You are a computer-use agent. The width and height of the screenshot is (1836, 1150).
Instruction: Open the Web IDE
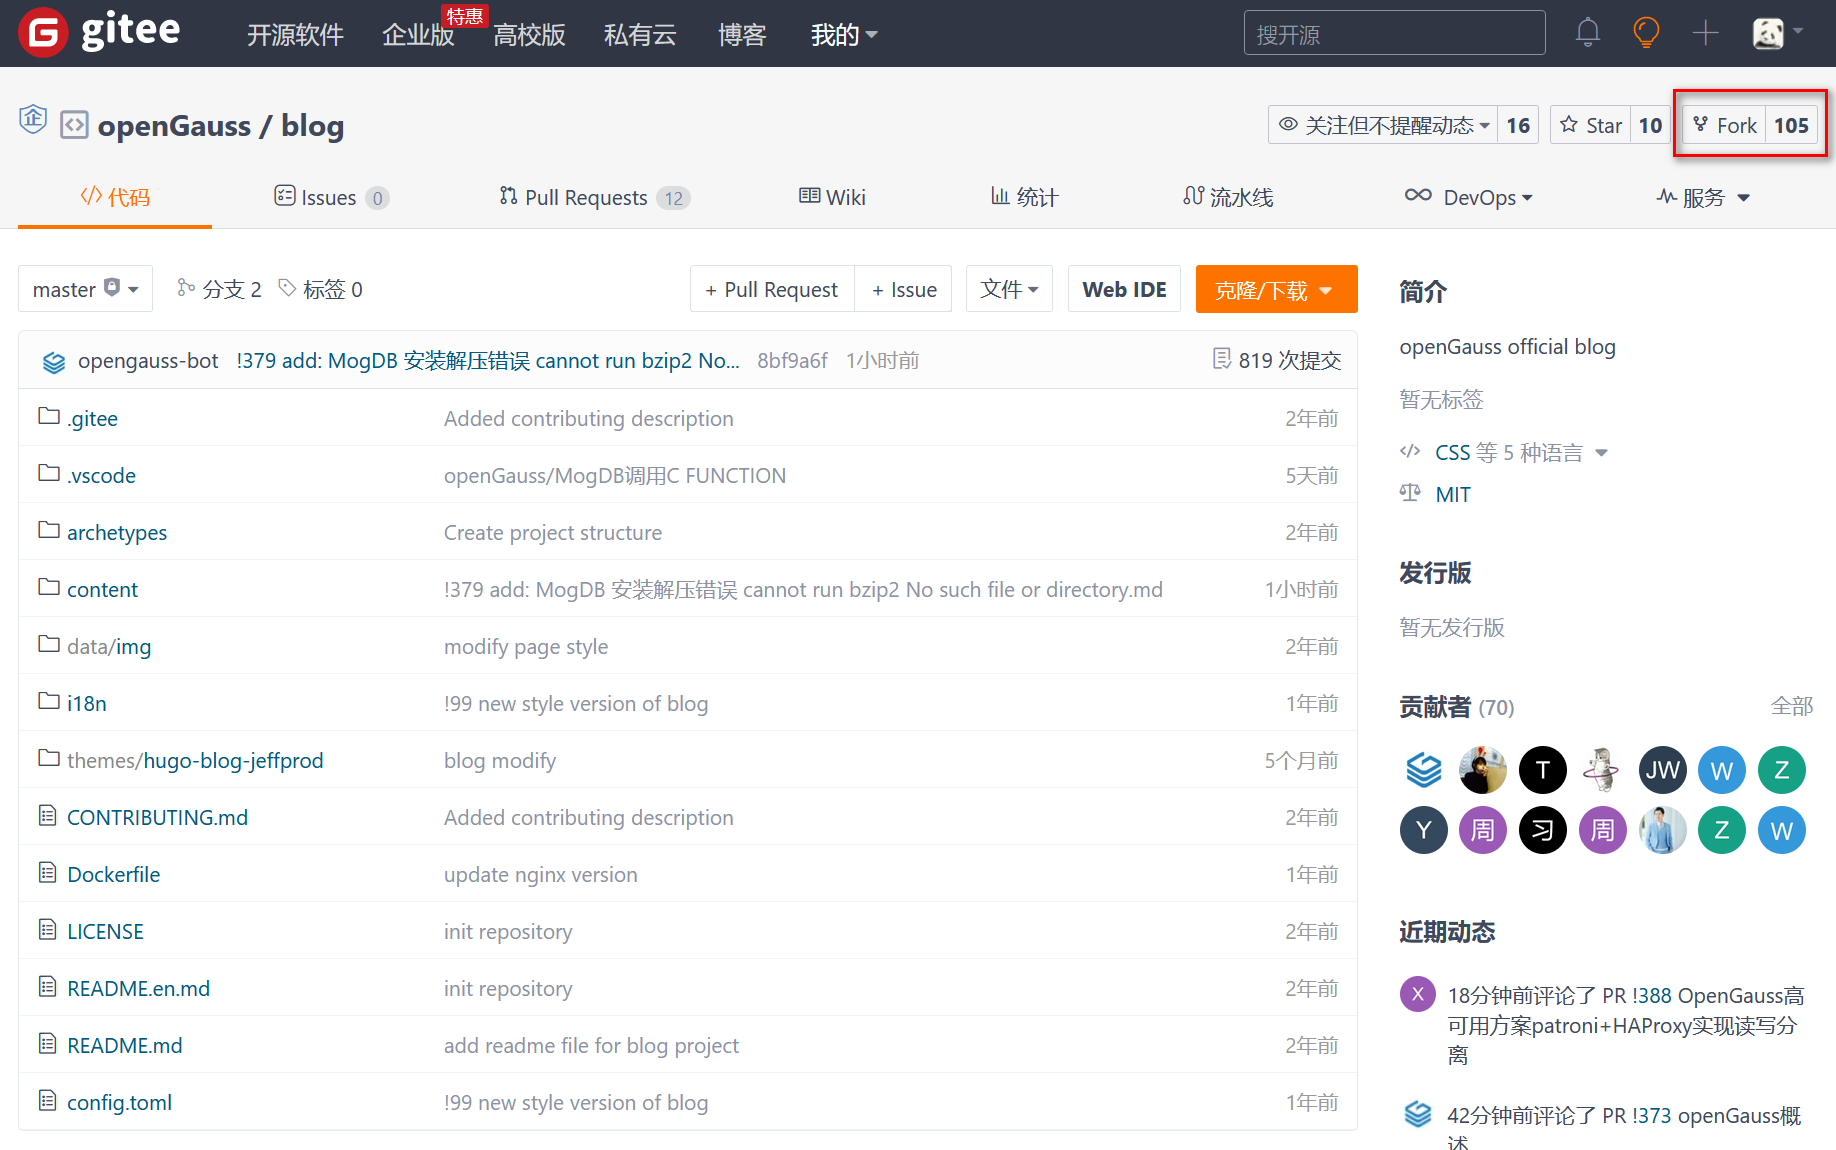tap(1124, 289)
